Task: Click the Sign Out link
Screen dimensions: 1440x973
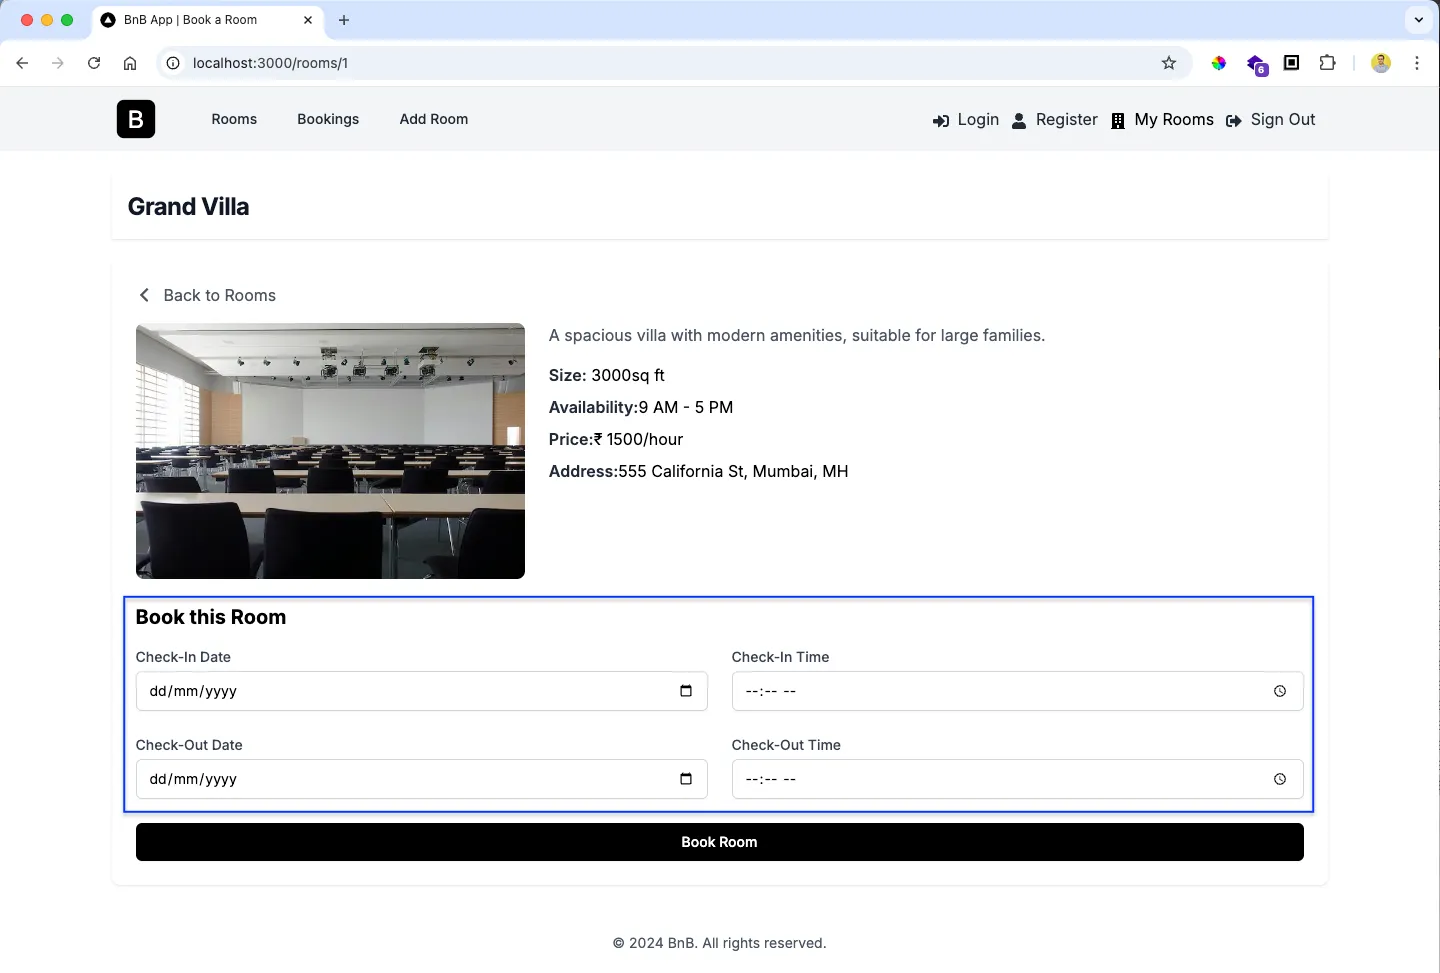Action: tap(1271, 120)
